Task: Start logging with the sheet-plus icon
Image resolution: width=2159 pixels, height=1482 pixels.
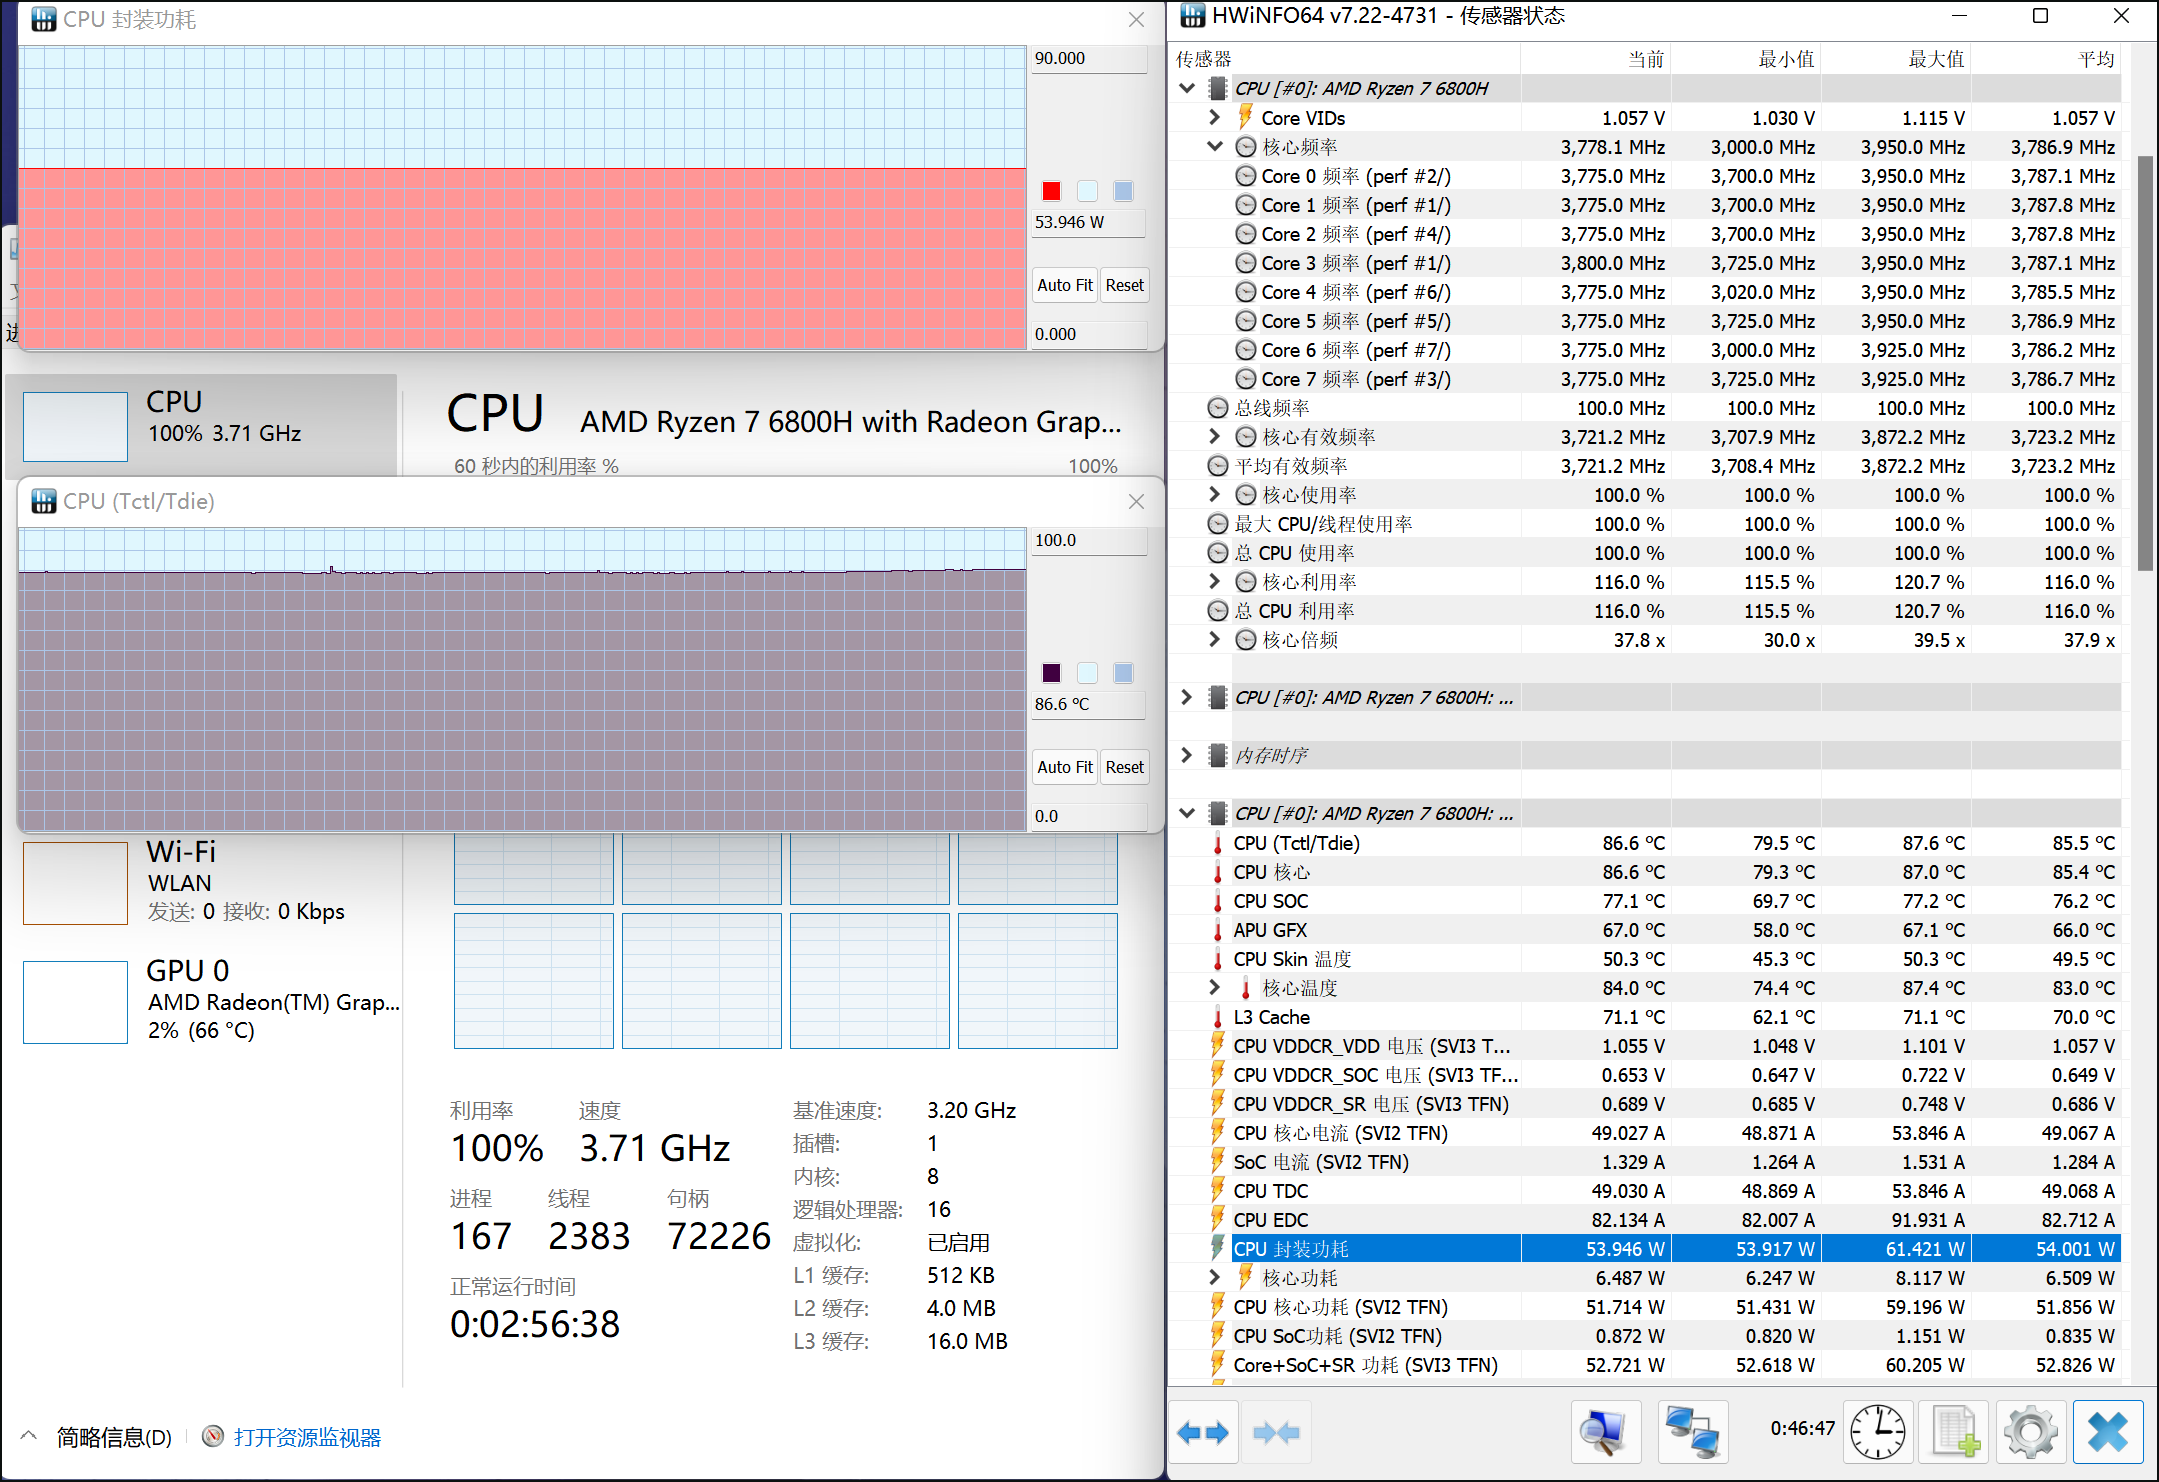Action: coord(1955,1433)
